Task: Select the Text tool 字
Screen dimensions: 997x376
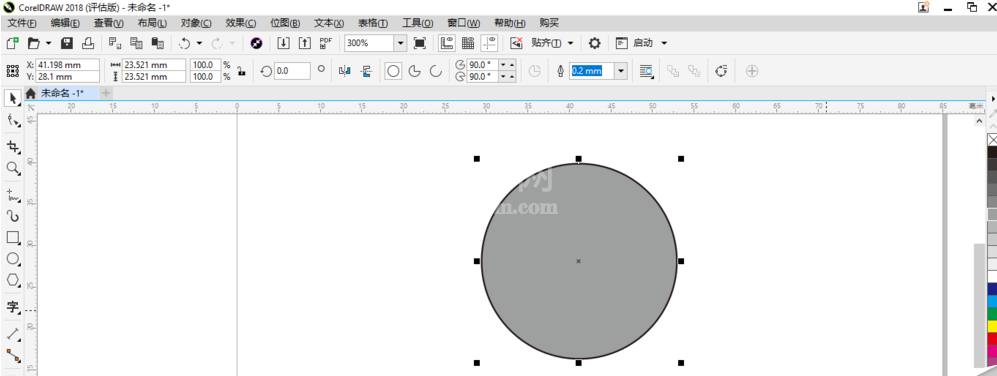Action: 13,307
